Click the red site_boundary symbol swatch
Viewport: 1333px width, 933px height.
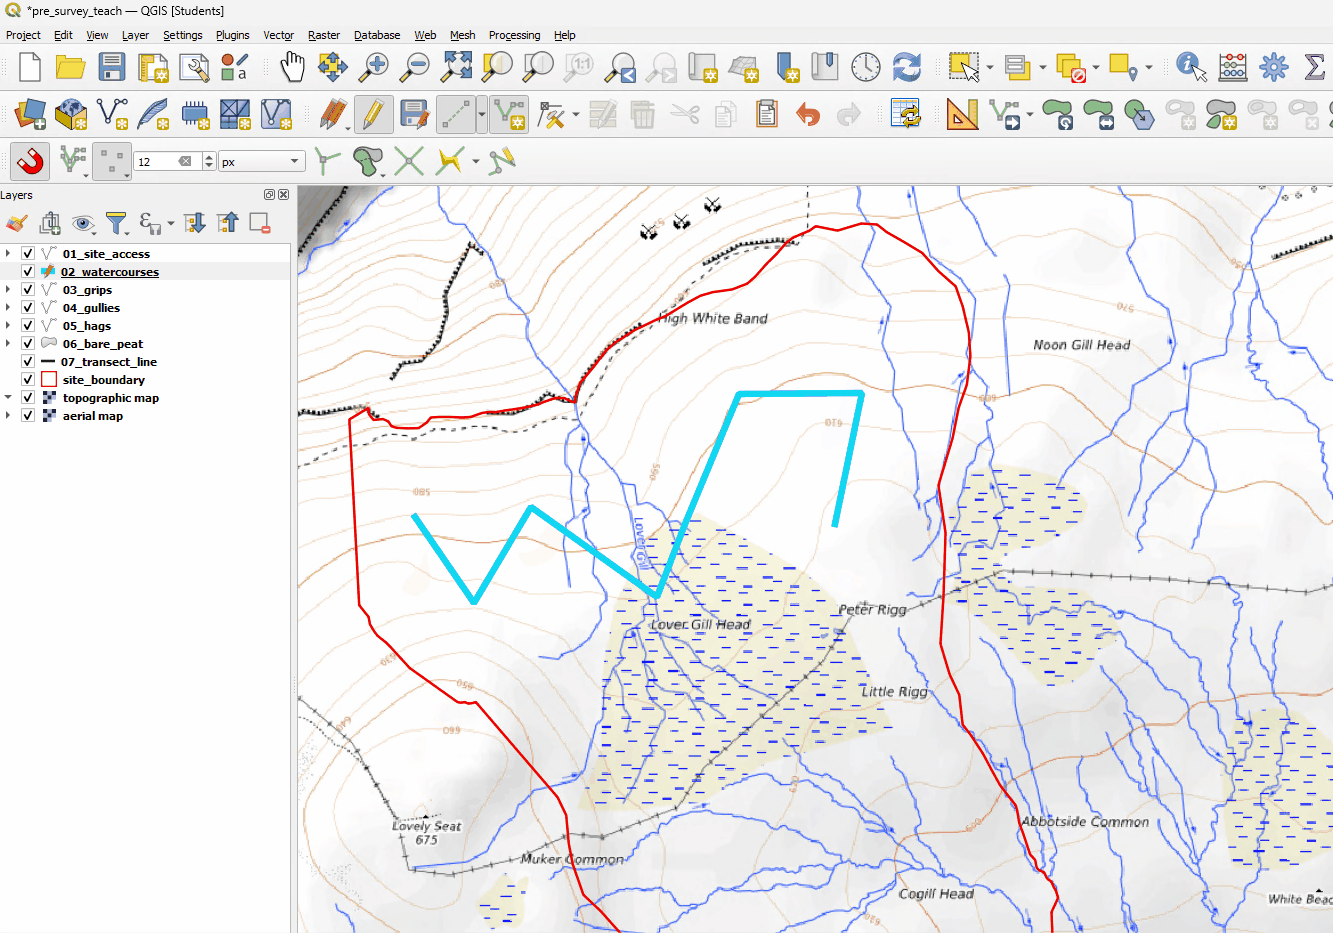point(49,380)
